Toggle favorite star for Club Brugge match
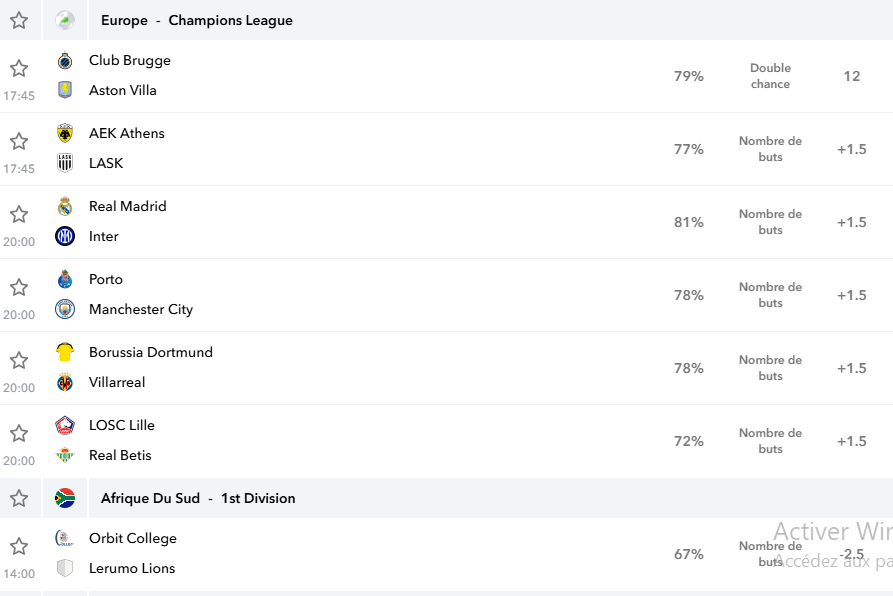Image resolution: width=893 pixels, height=596 pixels. (19, 68)
